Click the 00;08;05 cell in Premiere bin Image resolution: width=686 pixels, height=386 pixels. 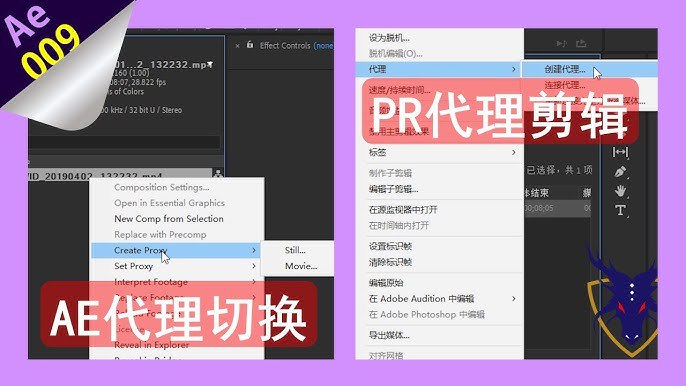(x=539, y=208)
